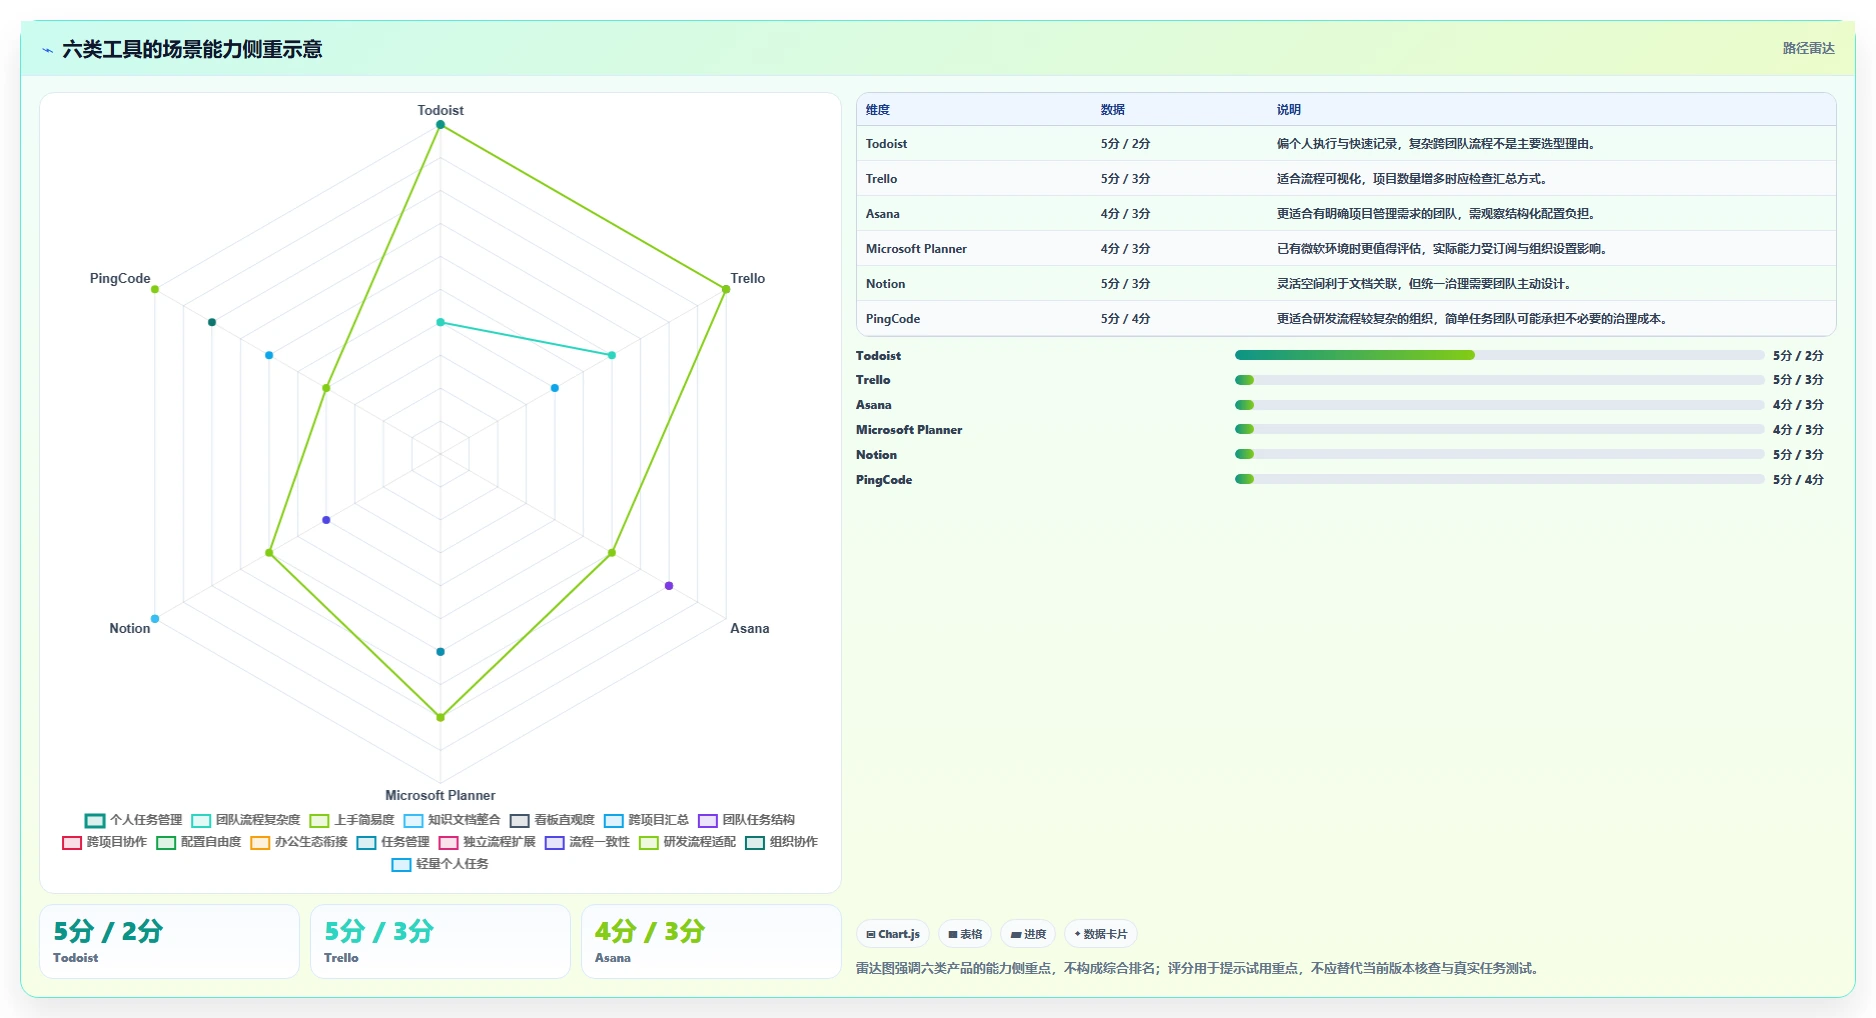The image size is (1876, 1018).
Task: Click the 说明 table column header
Action: (x=1289, y=110)
